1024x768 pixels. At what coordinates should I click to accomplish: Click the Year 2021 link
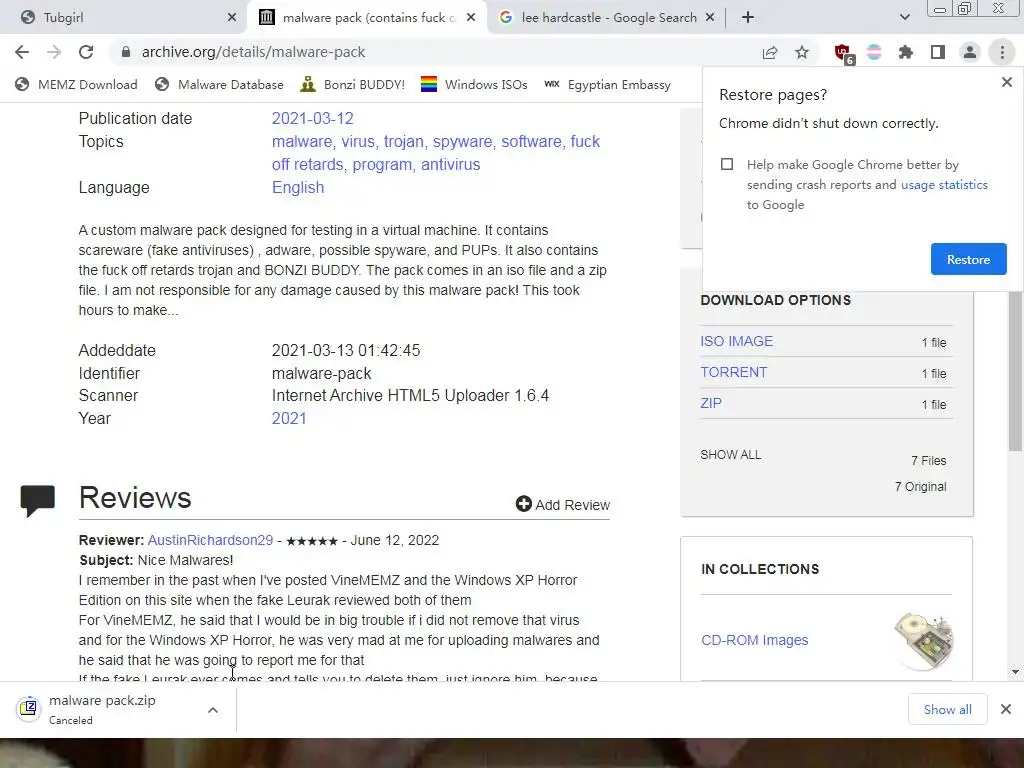click(289, 418)
